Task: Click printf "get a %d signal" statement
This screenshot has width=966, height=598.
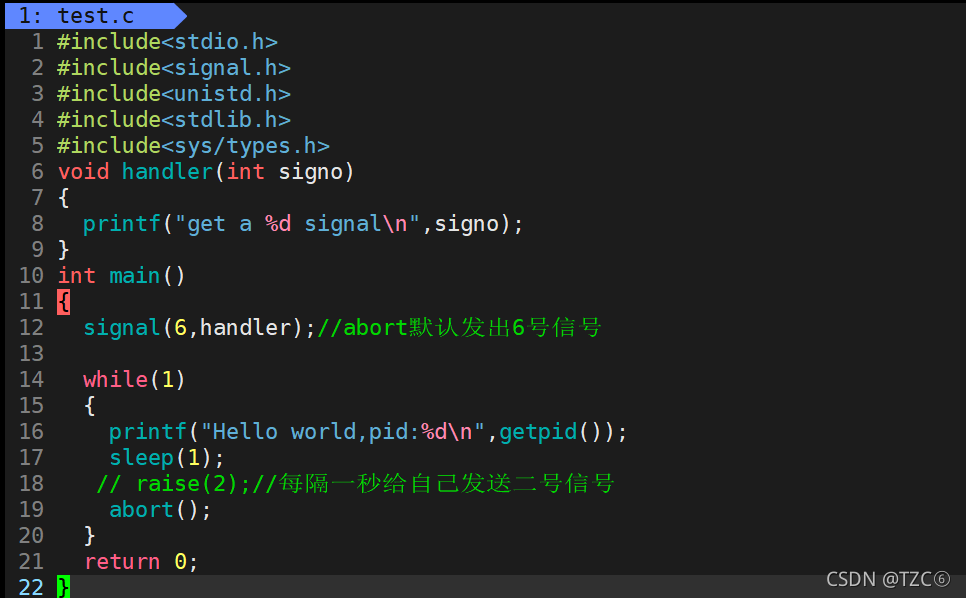Action: pyautogui.click(x=303, y=224)
